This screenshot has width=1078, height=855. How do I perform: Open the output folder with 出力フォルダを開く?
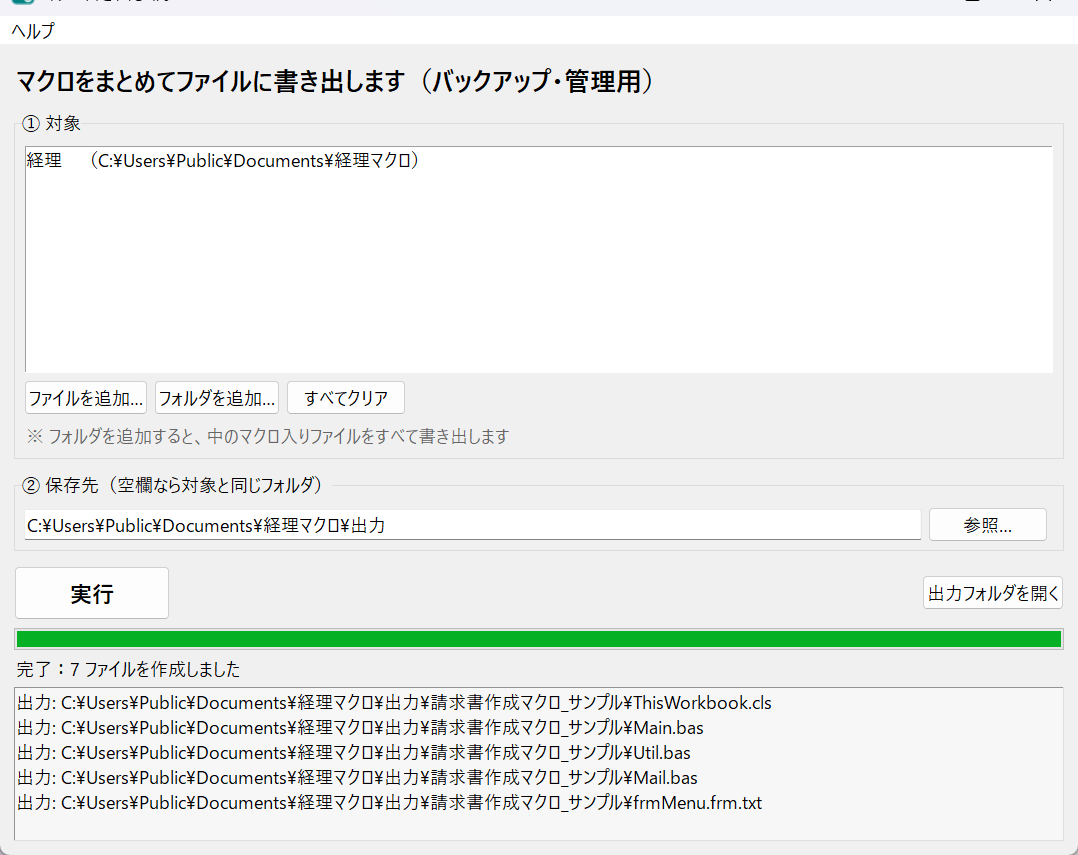(993, 593)
